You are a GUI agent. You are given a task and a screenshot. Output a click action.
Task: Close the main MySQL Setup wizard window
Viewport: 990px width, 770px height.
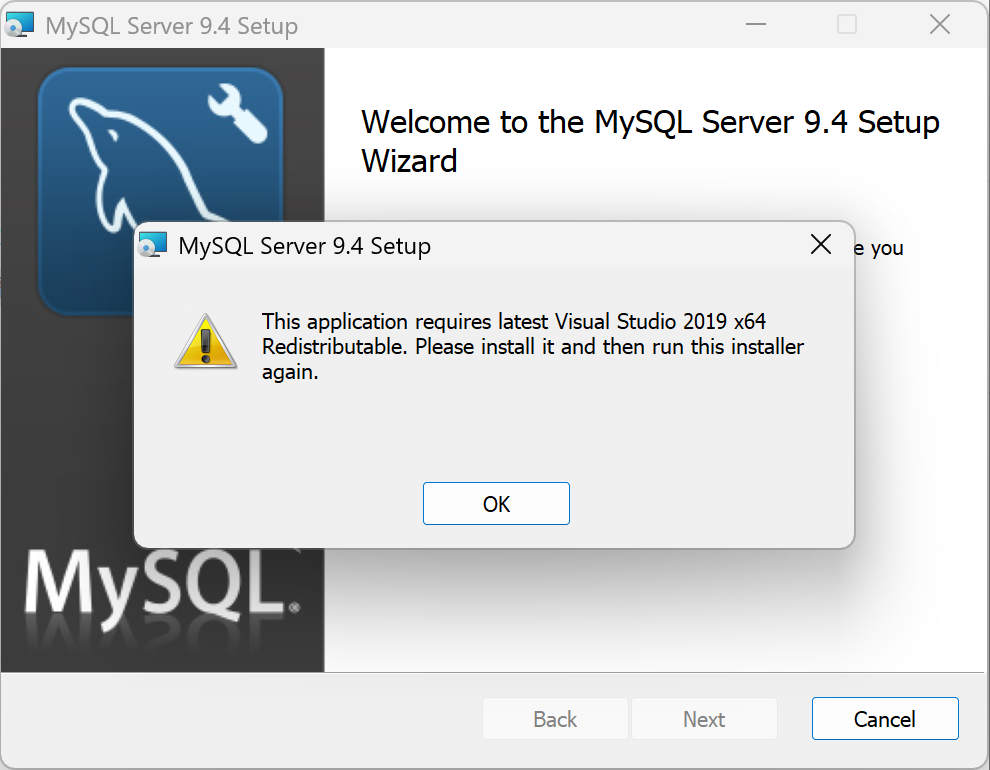(940, 25)
